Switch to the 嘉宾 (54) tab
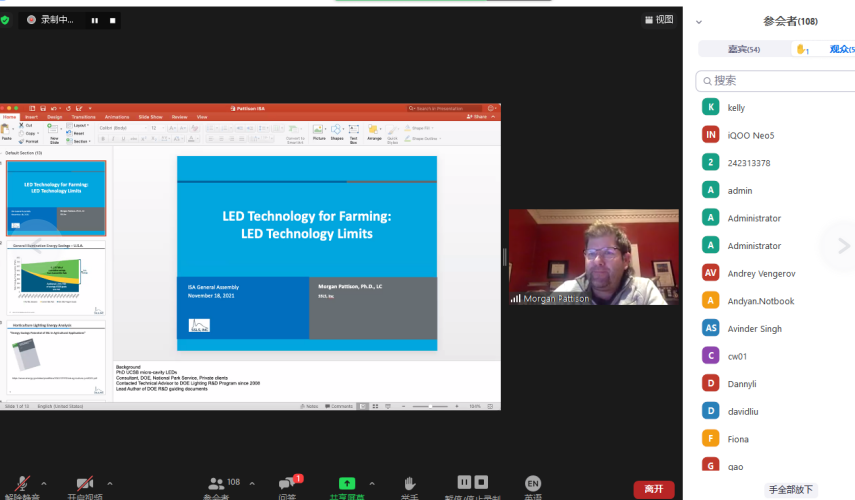Image resolution: width=855 pixels, height=500 pixels. pos(743,49)
